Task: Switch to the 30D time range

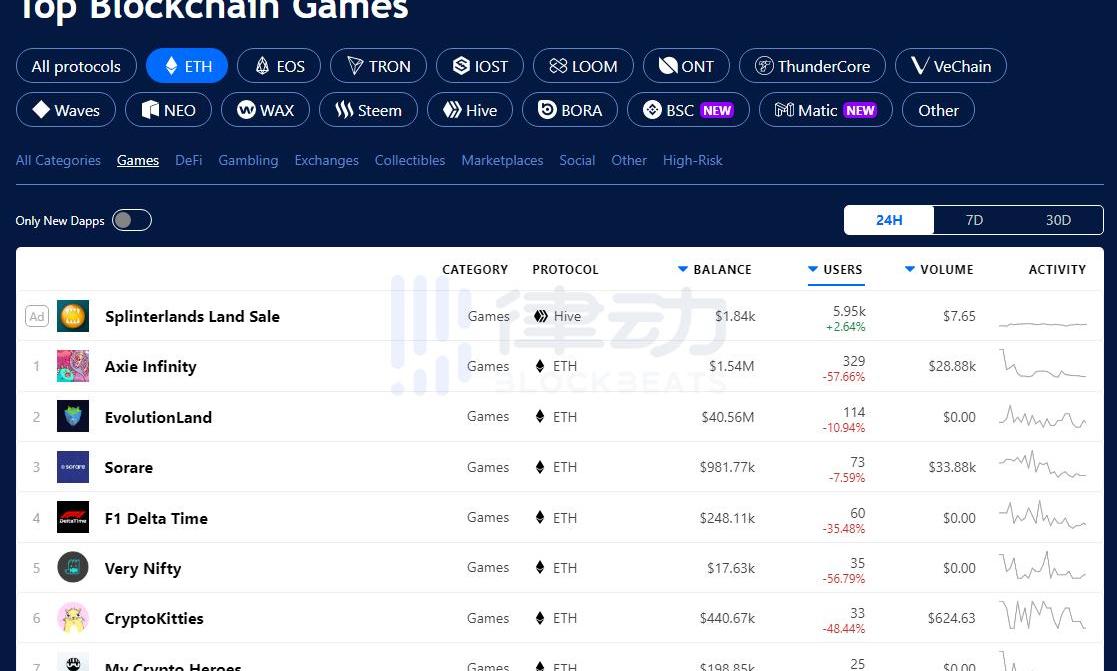Action: point(1058,220)
